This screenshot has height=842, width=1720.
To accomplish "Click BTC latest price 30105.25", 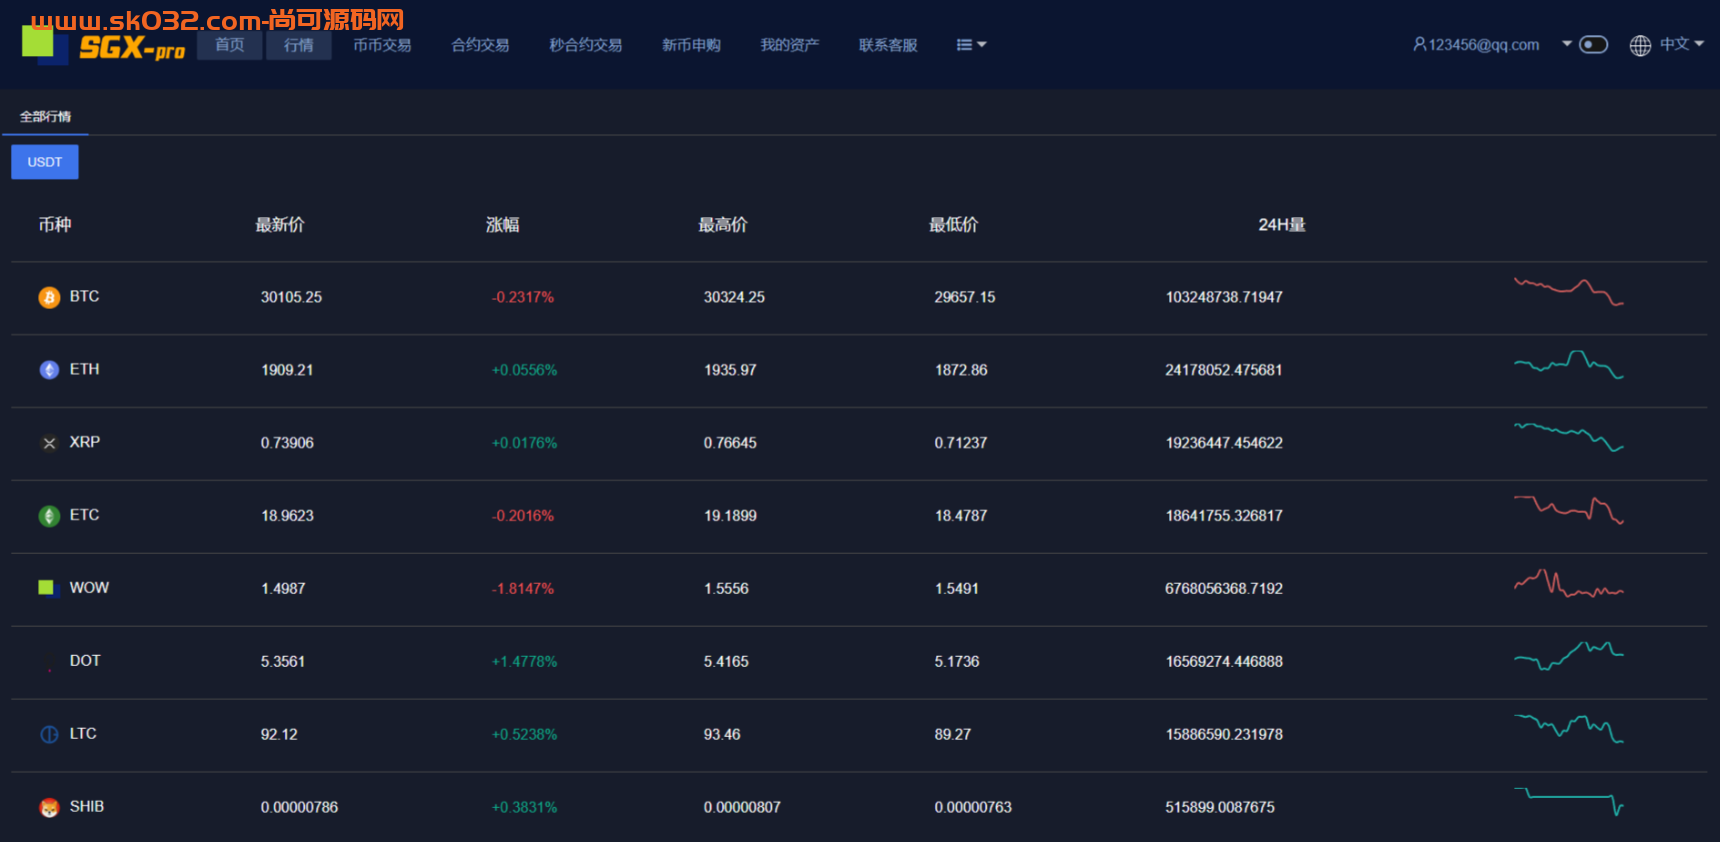I will pos(291,297).
